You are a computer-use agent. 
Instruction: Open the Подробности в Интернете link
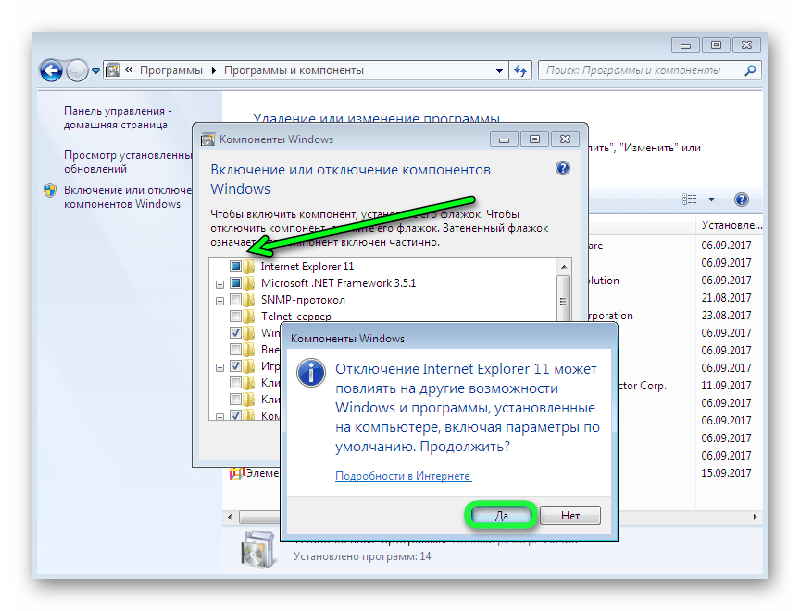pyautogui.click(x=403, y=476)
